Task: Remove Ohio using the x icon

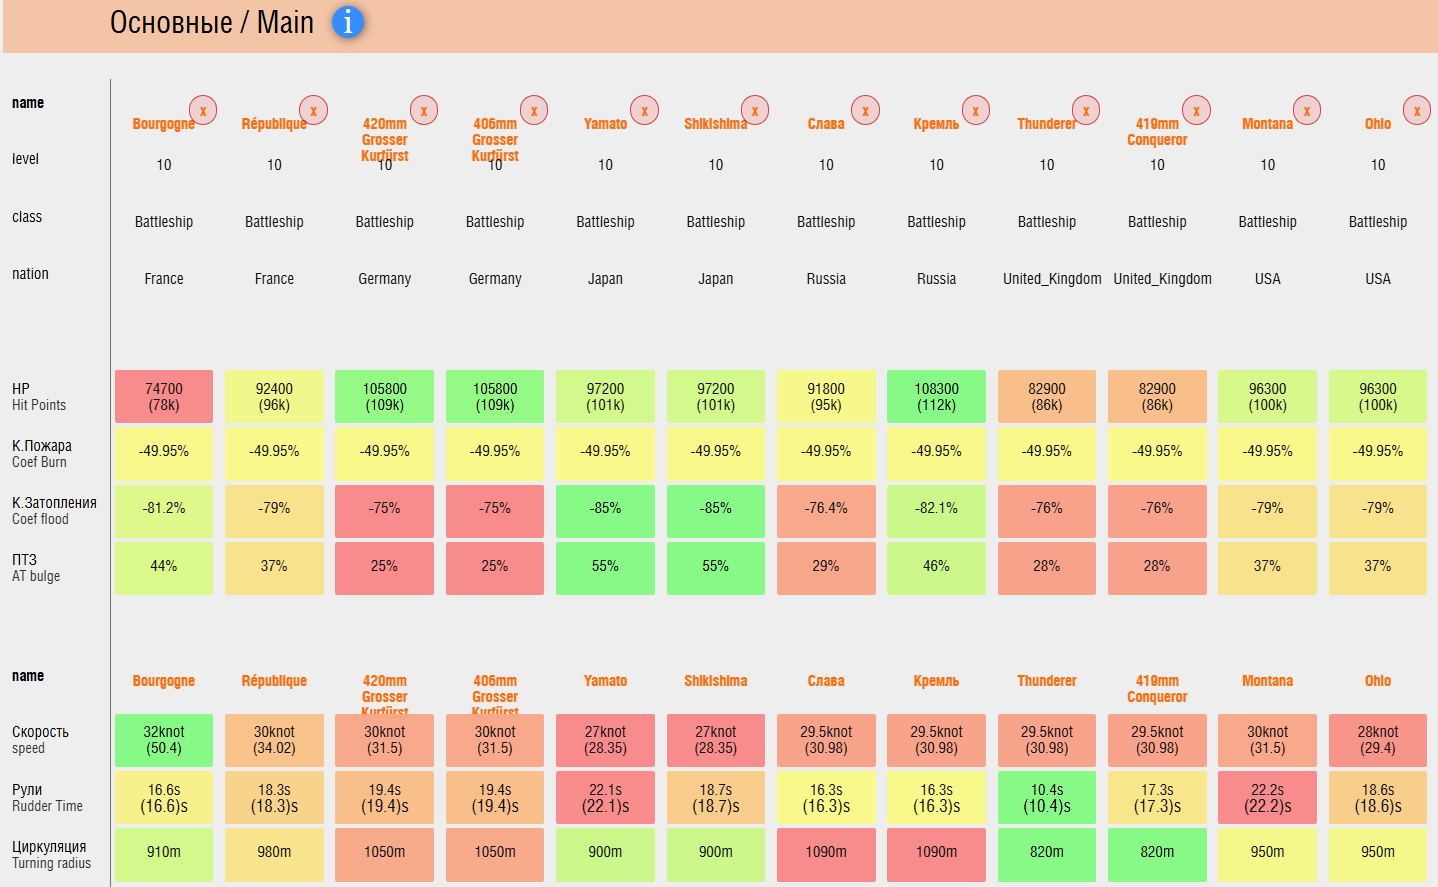Action: coord(1417,110)
